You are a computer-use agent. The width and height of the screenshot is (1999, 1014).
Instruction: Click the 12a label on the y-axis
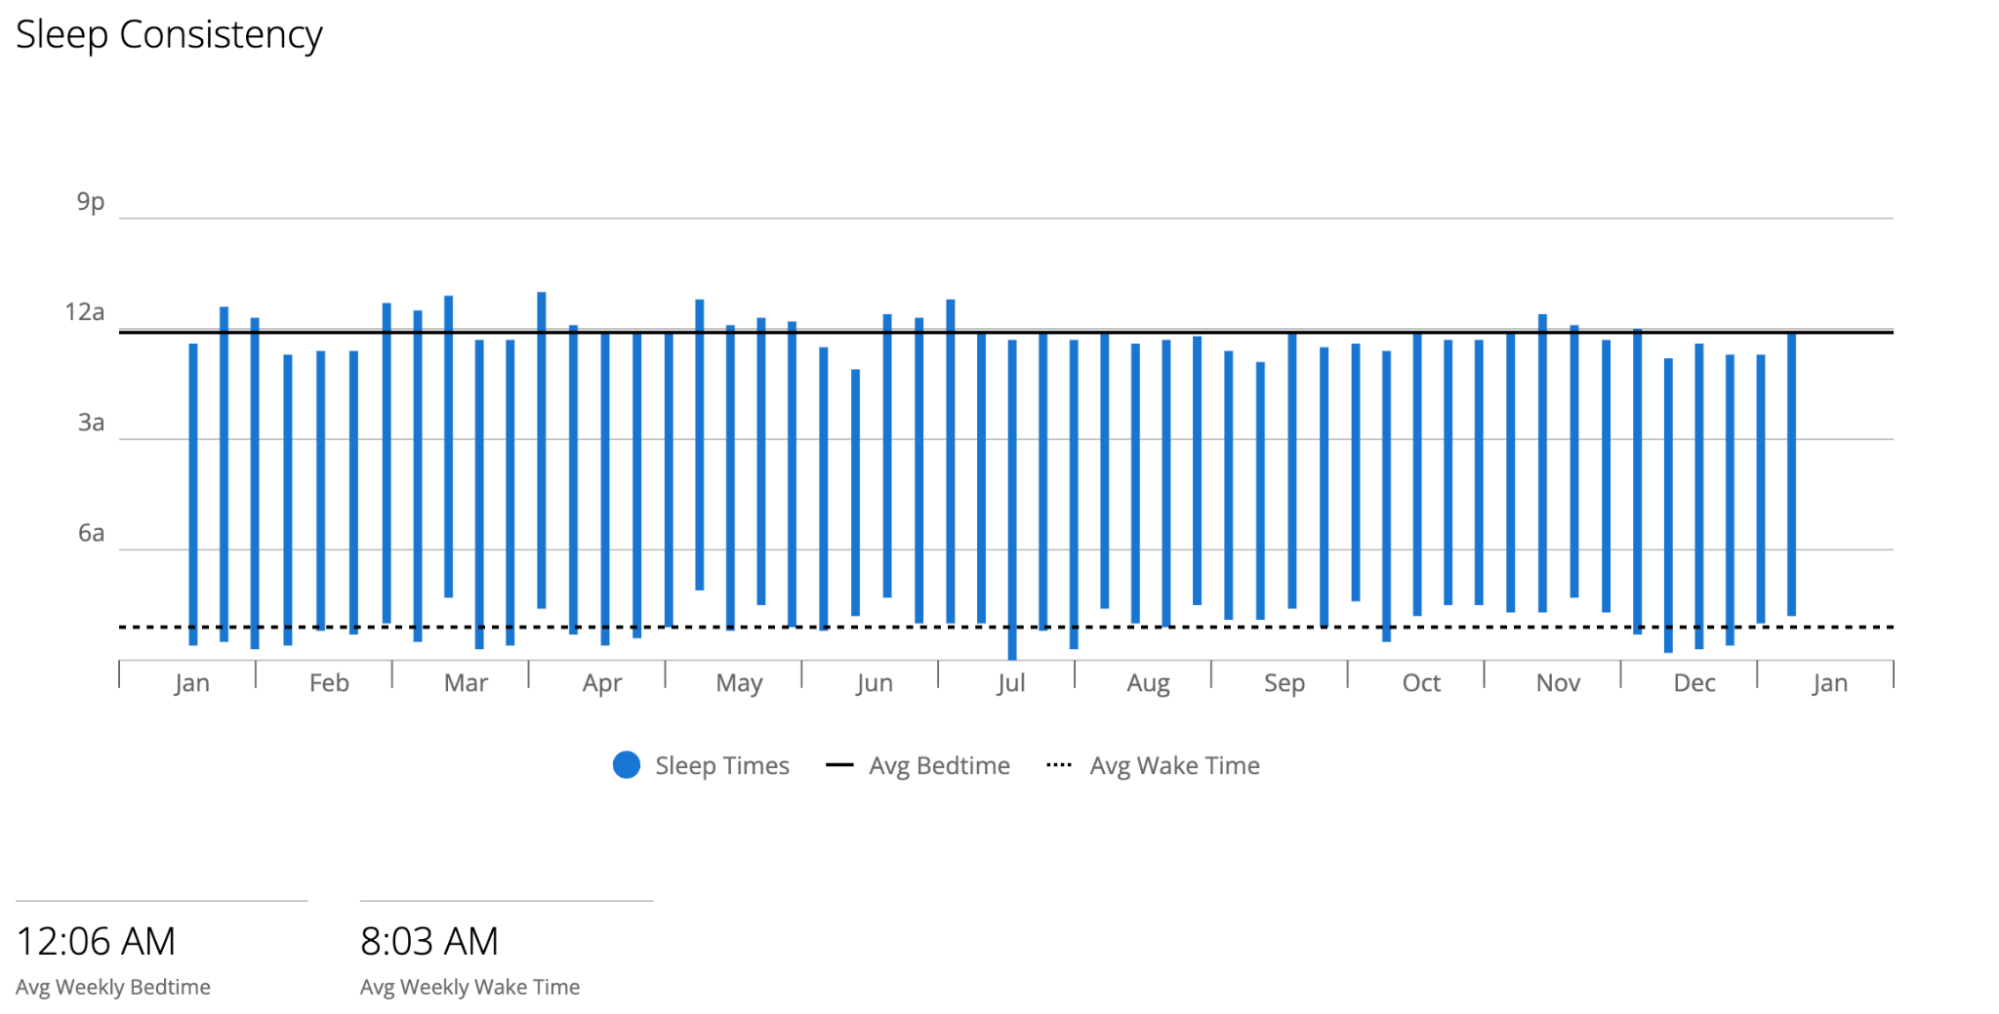coord(85,312)
